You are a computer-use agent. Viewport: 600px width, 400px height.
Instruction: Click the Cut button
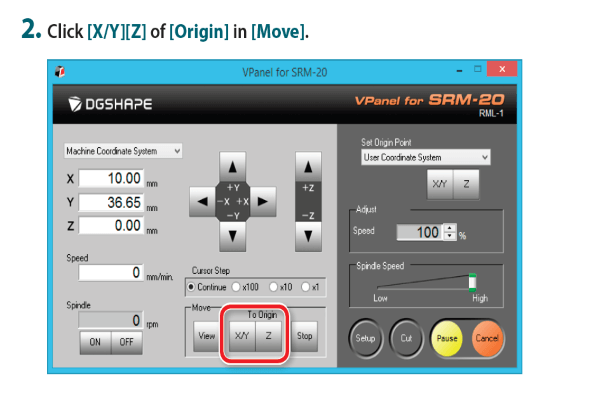tap(406, 338)
